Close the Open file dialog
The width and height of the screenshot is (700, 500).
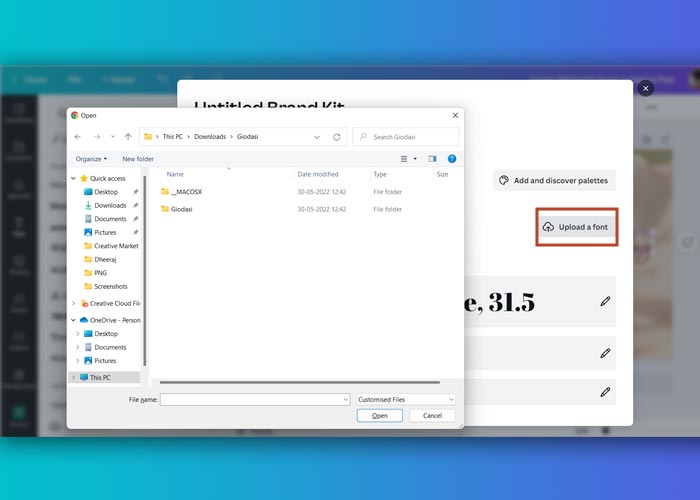point(455,115)
